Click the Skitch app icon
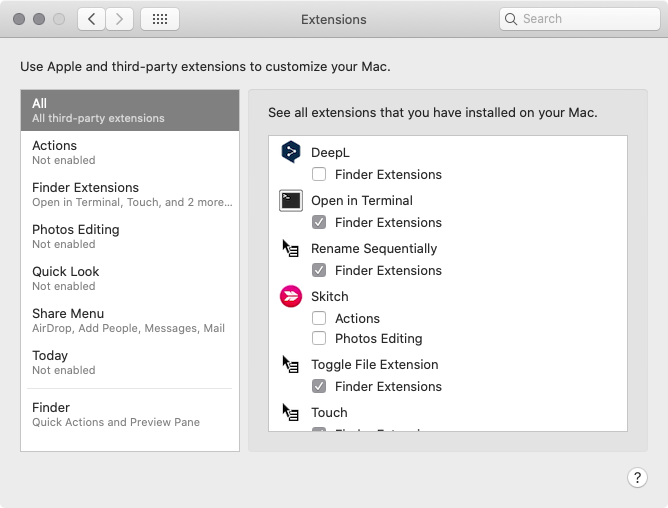The image size is (668, 508). pos(291,296)
